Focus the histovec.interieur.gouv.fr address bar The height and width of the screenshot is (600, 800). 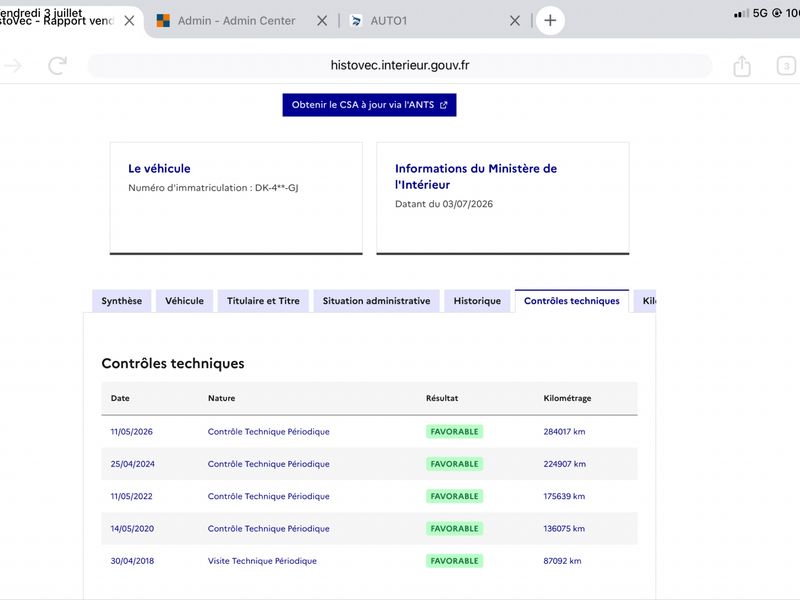tap(399, 65)
